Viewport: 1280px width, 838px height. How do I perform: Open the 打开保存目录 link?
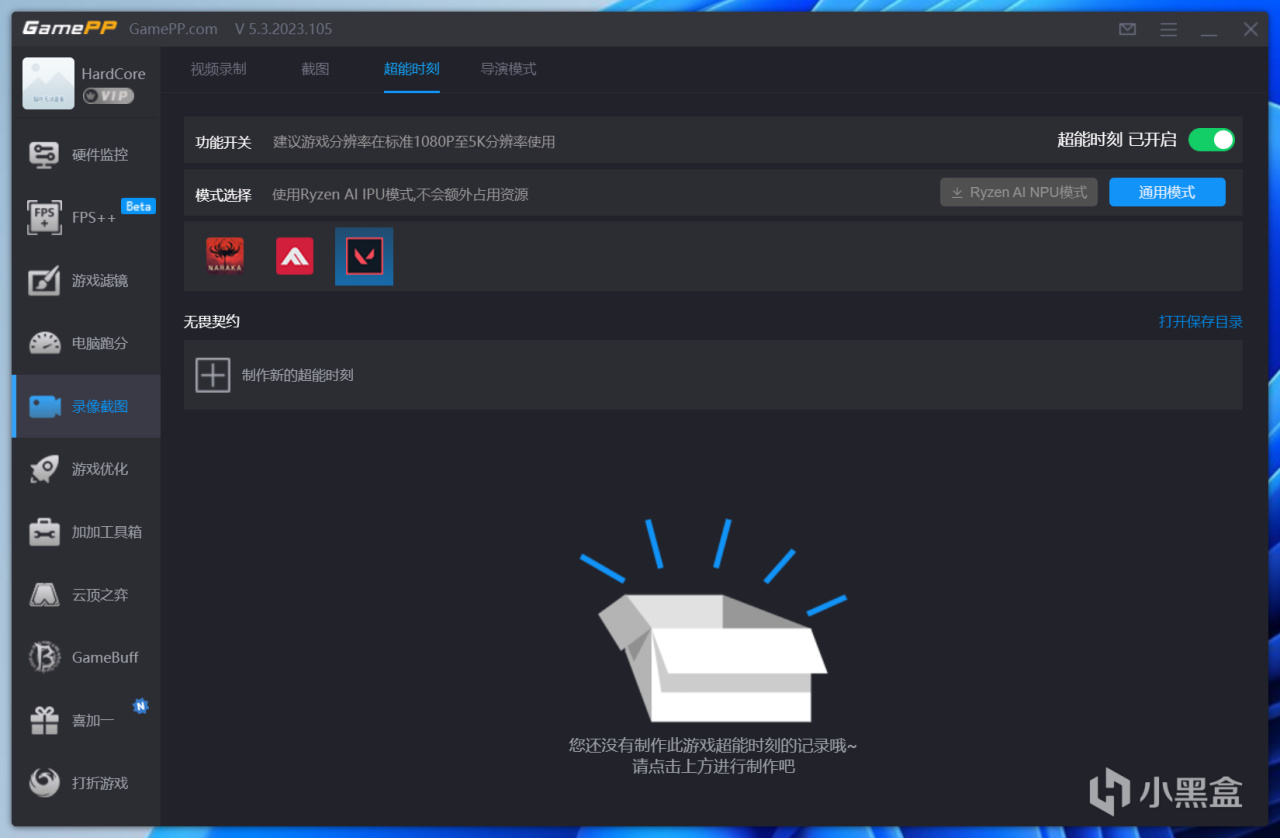pos(1201,322)
